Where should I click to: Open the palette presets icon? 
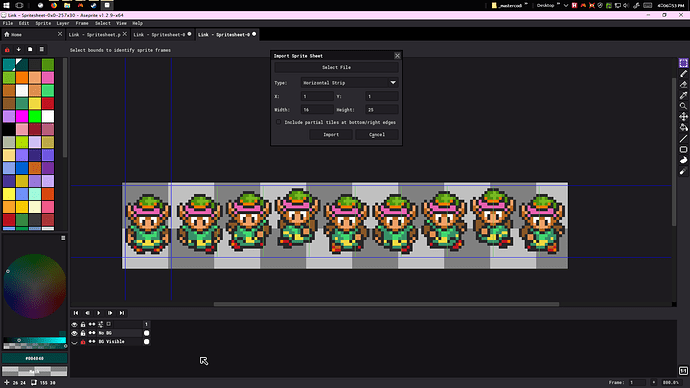point(30,50)
